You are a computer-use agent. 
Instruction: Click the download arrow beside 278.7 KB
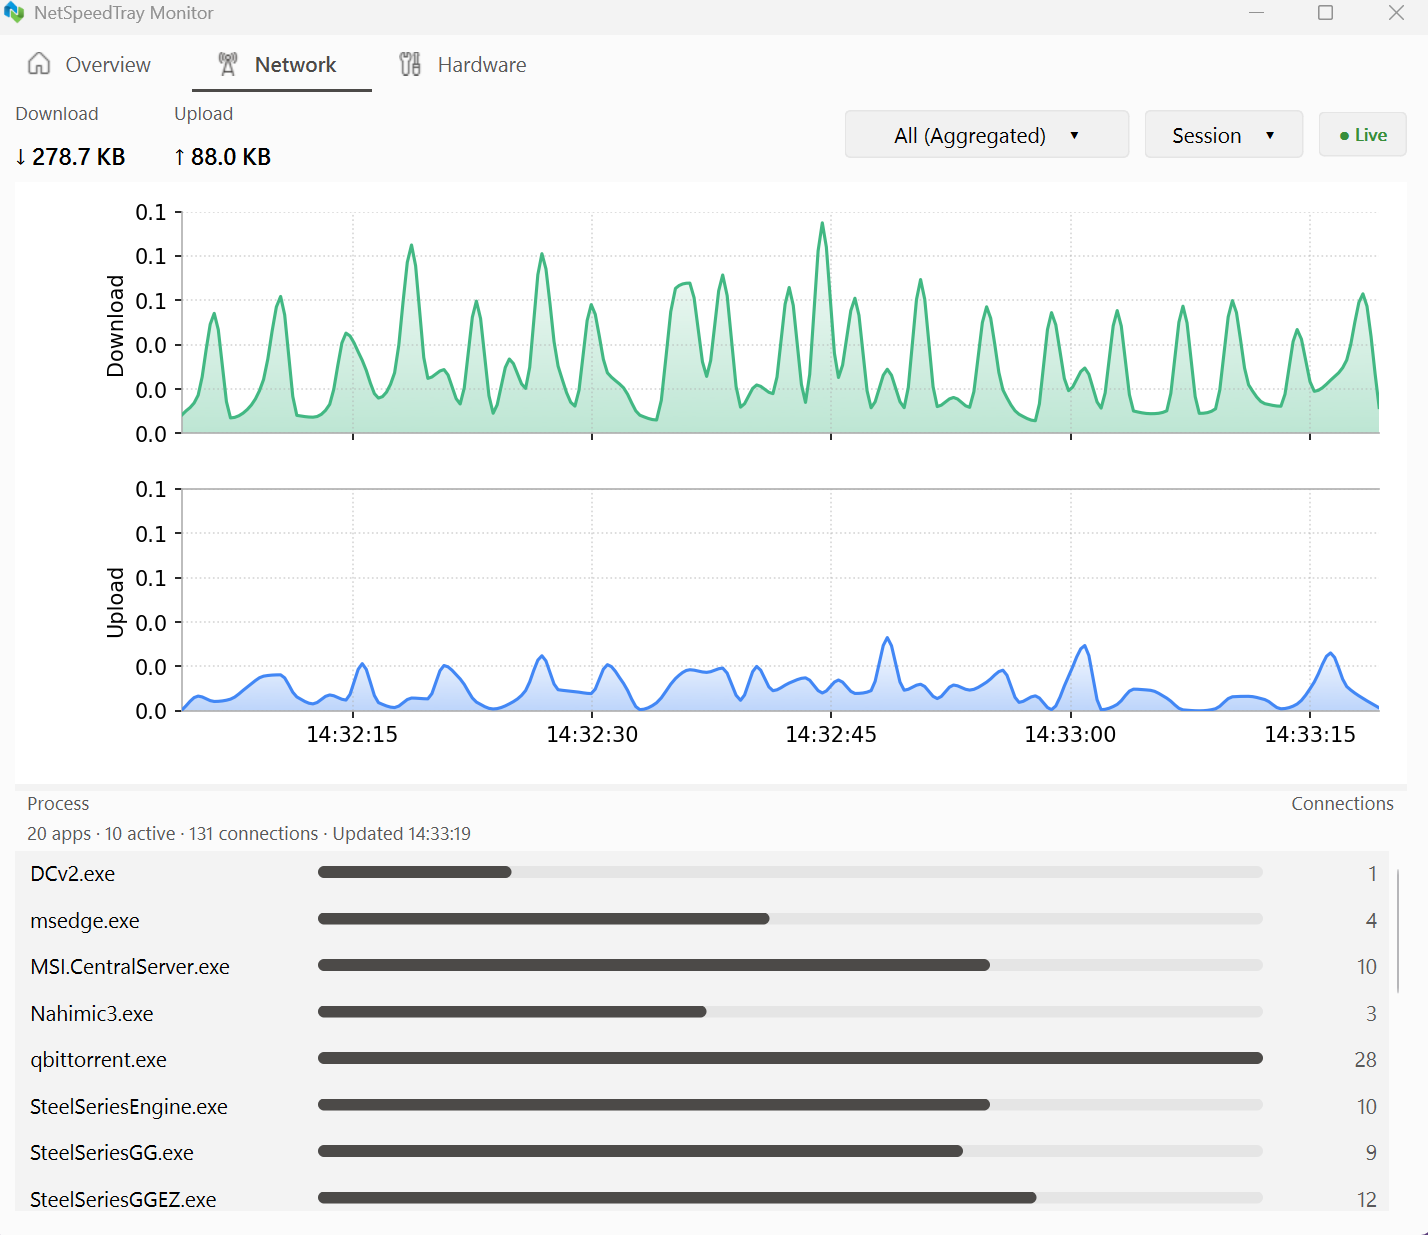[21, 157]
